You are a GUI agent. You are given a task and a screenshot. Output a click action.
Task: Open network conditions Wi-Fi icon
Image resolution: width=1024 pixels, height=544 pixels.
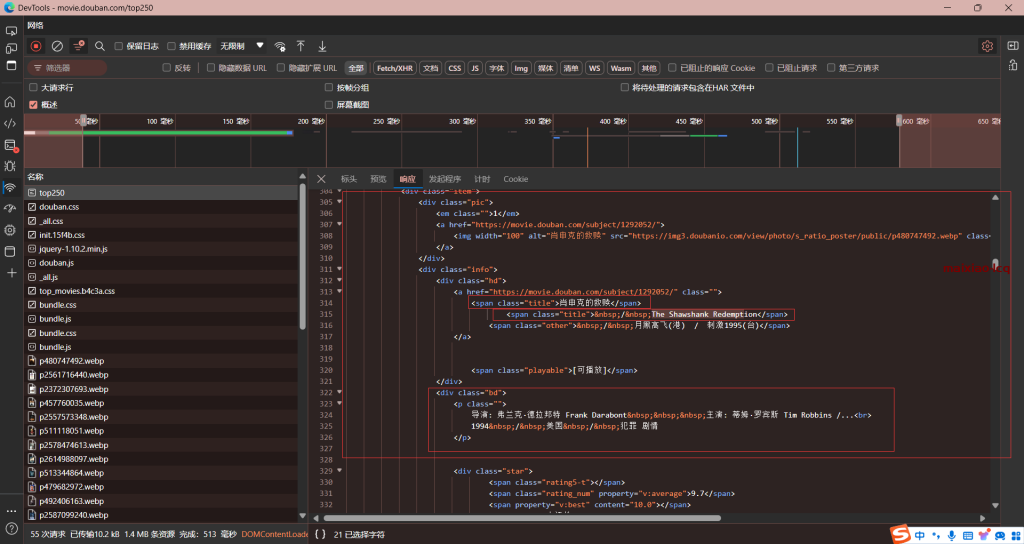pyautogui.click(x=280, y=46)
